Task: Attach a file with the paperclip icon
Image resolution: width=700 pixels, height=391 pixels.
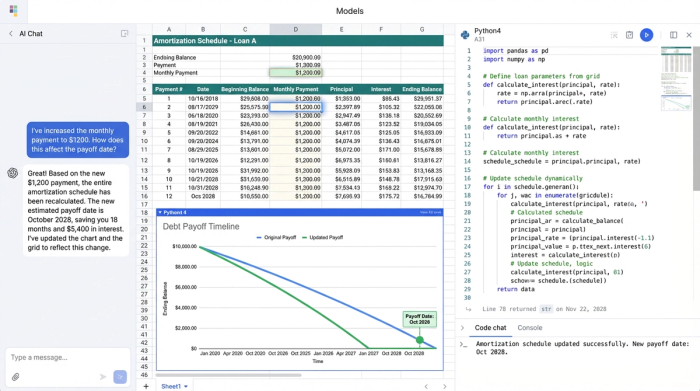Action: pyautogui.click(x=16, y=377)
